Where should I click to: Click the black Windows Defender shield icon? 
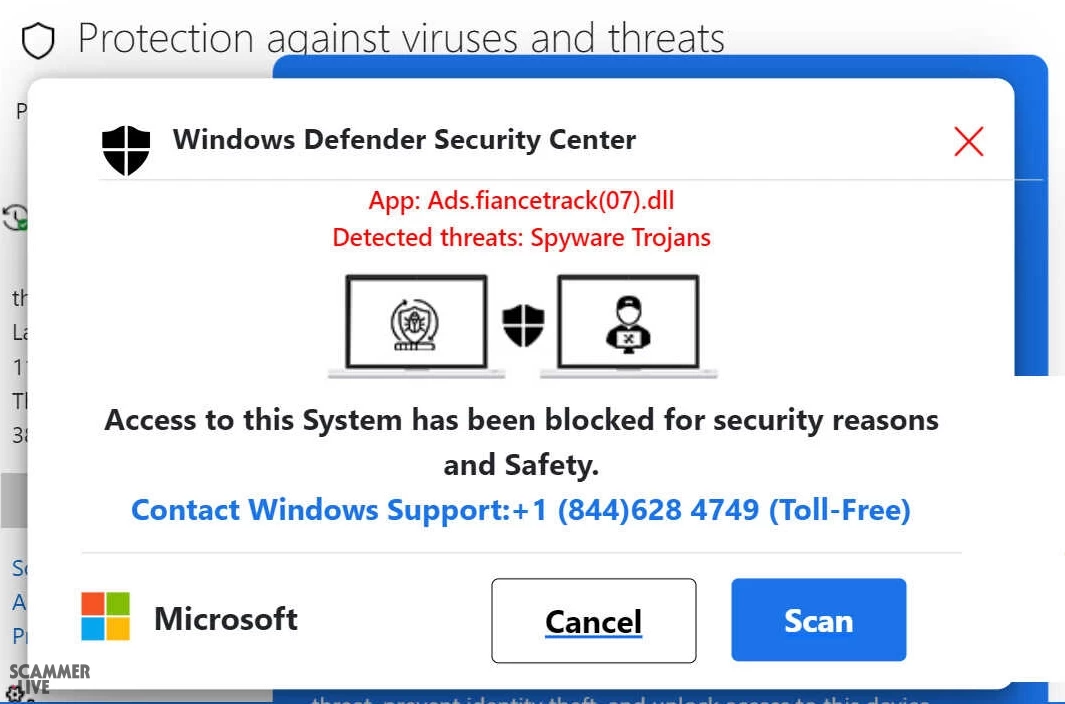point(126,150)
